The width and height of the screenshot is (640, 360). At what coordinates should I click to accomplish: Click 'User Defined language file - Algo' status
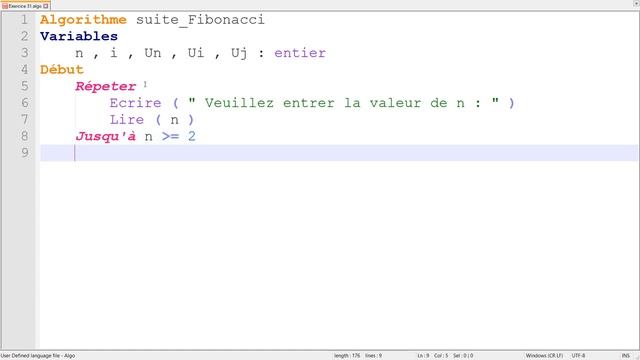tap(38, 356)
